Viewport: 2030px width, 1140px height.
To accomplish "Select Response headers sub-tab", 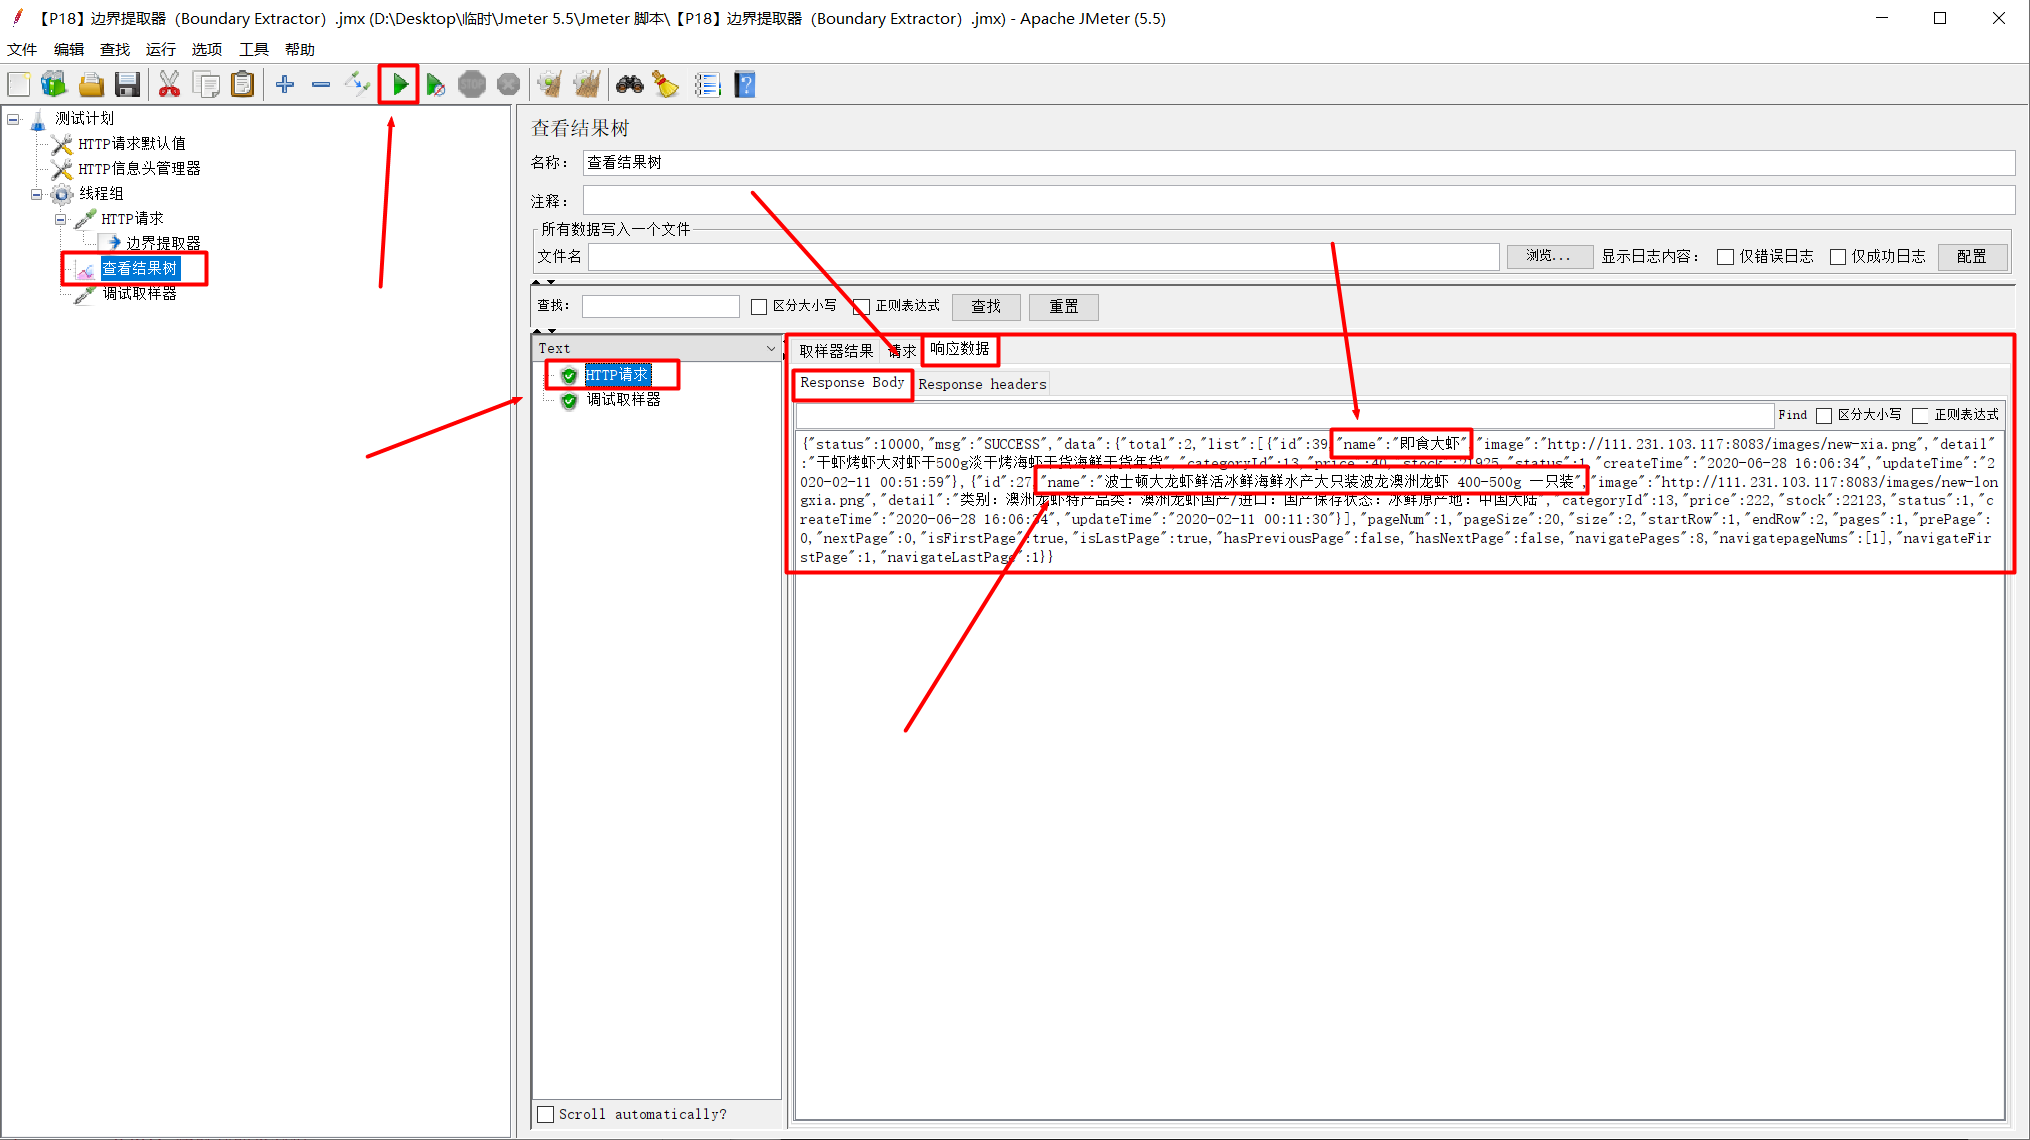I will pyautogui.click(x=982, y=384).
